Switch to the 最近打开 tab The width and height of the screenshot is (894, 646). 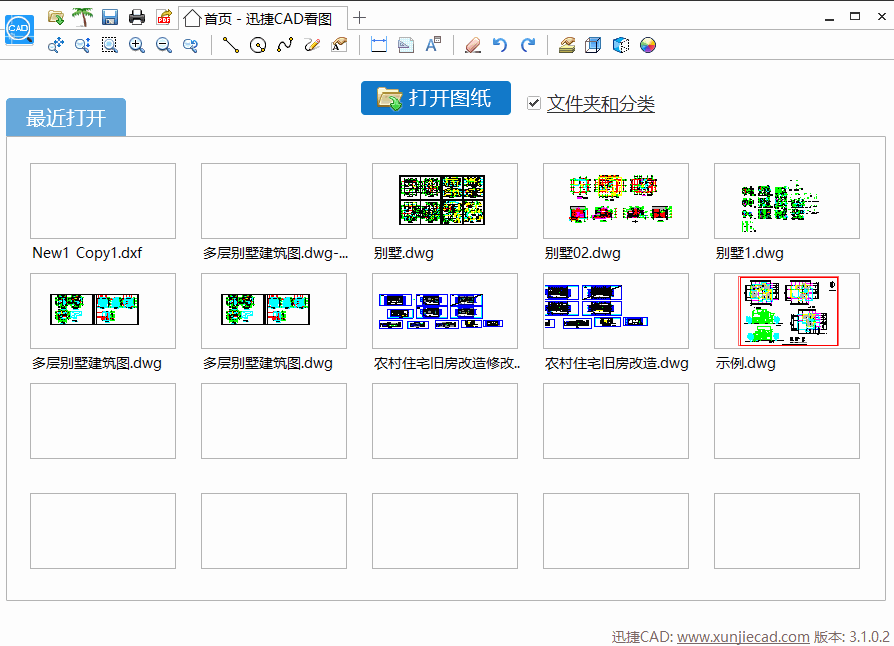click(66, 117)
